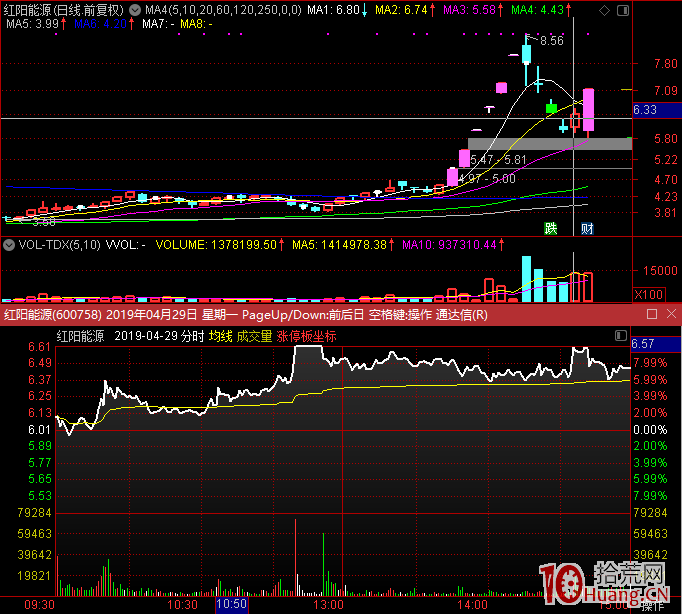Click the 13:00 time axis label

pyautogui.click(x=328, y=605)
